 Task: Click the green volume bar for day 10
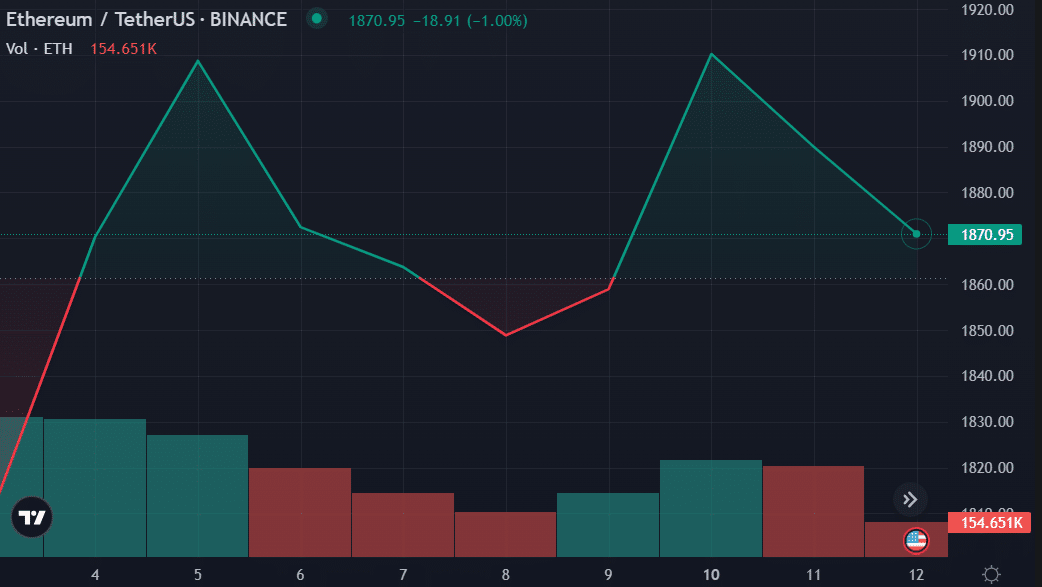[710, 509]
